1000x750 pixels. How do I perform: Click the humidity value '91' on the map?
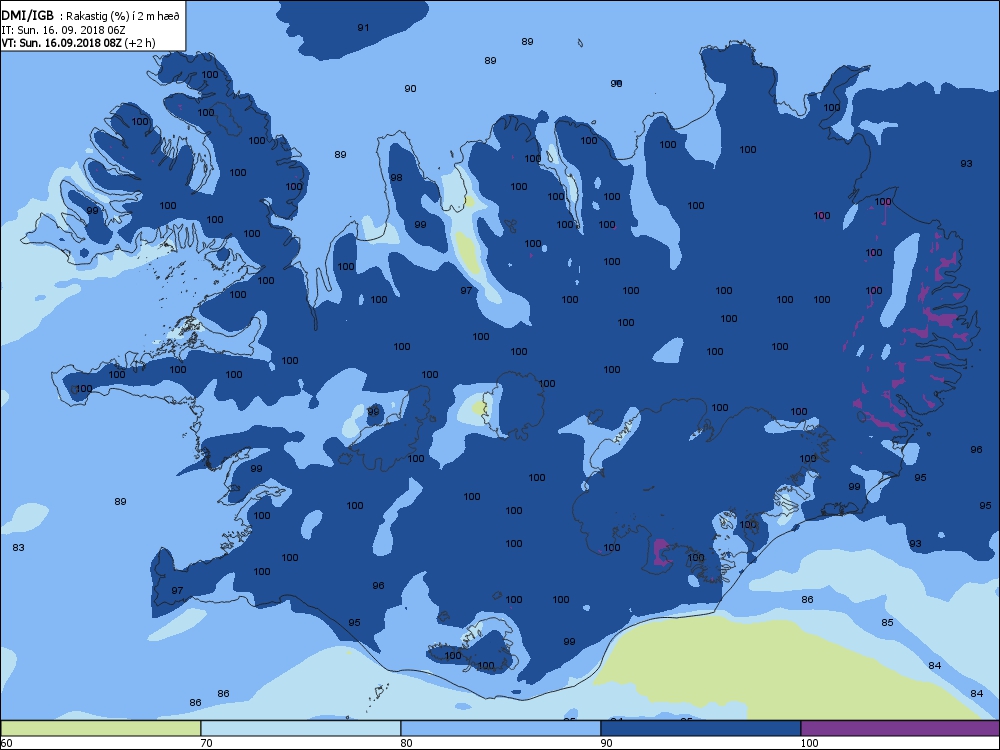pyautogui.click(x=363, y=27)
